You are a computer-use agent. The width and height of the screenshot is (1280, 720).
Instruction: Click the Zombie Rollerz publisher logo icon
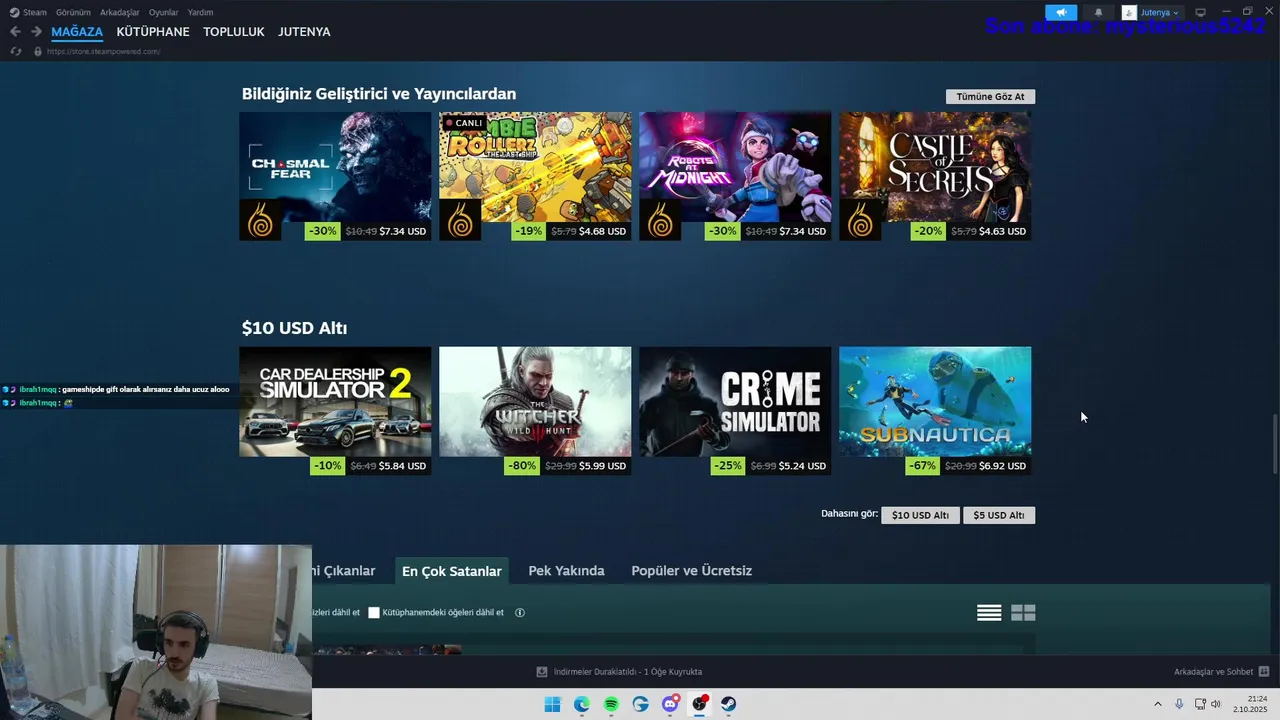[460, 220]
